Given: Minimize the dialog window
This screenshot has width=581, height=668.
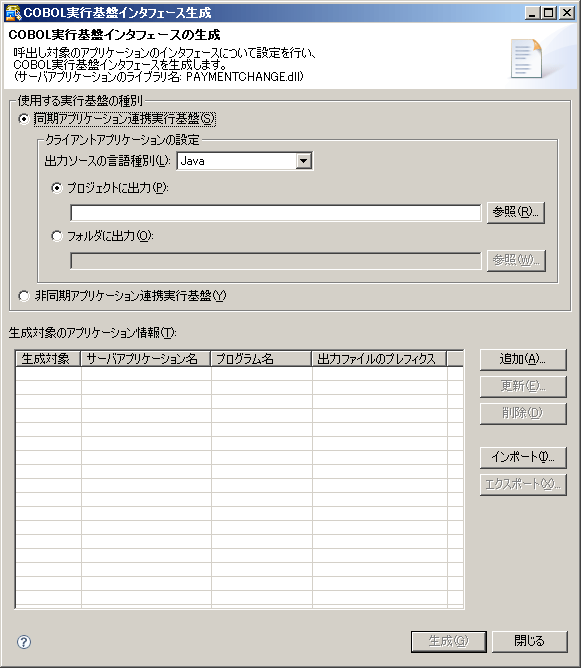Looking at the screenshot, I should pyautogui.click(x=532, y=13).
